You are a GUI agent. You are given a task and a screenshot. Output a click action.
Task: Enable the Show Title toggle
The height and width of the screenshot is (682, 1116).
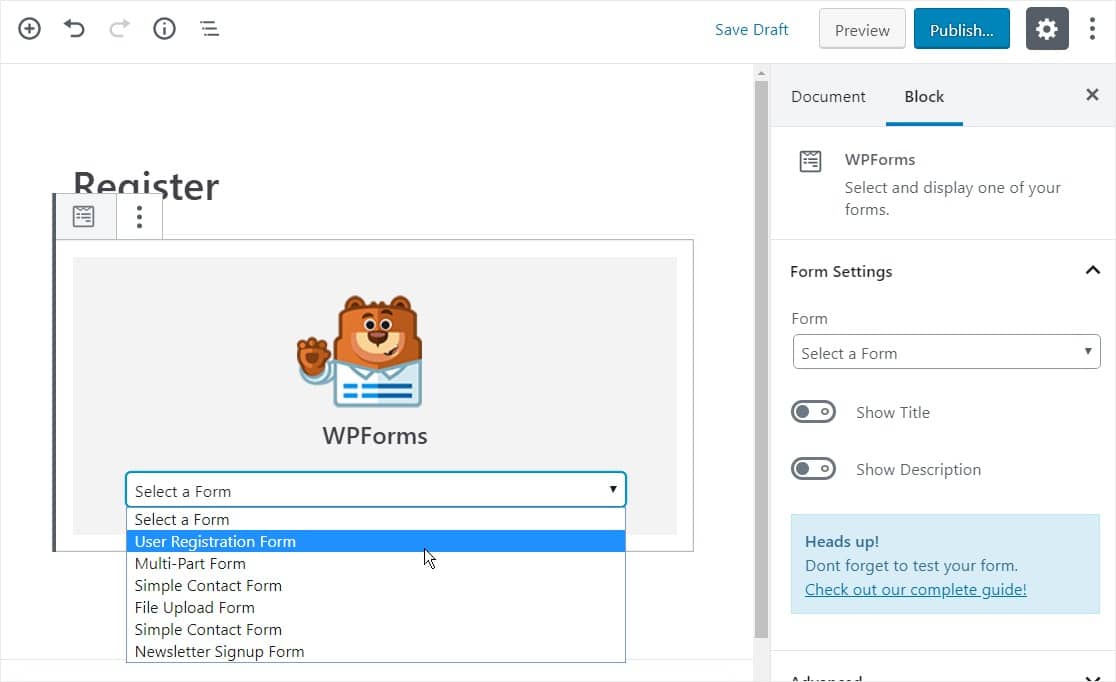pos(813,411)
